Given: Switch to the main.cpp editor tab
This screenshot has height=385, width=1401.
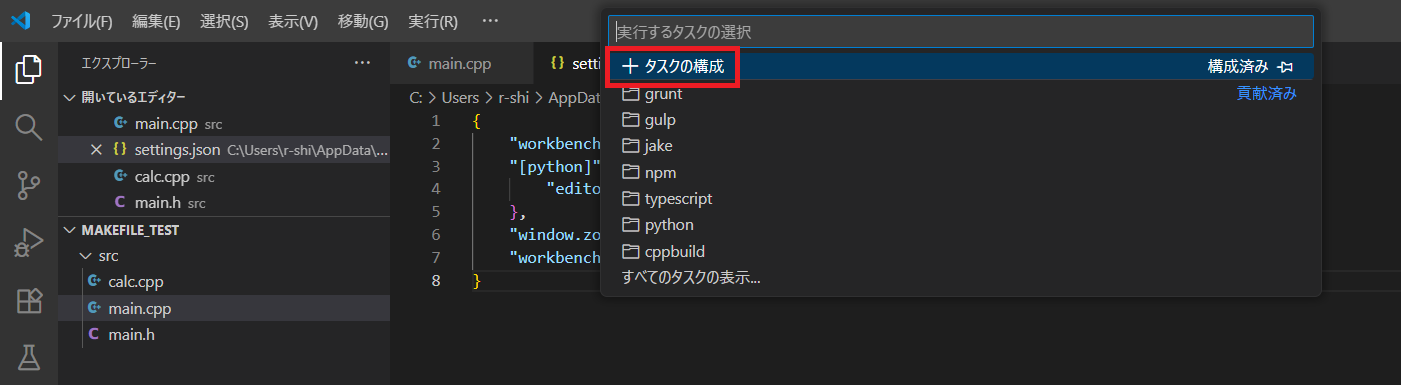Looking at the screenshot, I should coord(461,64).
